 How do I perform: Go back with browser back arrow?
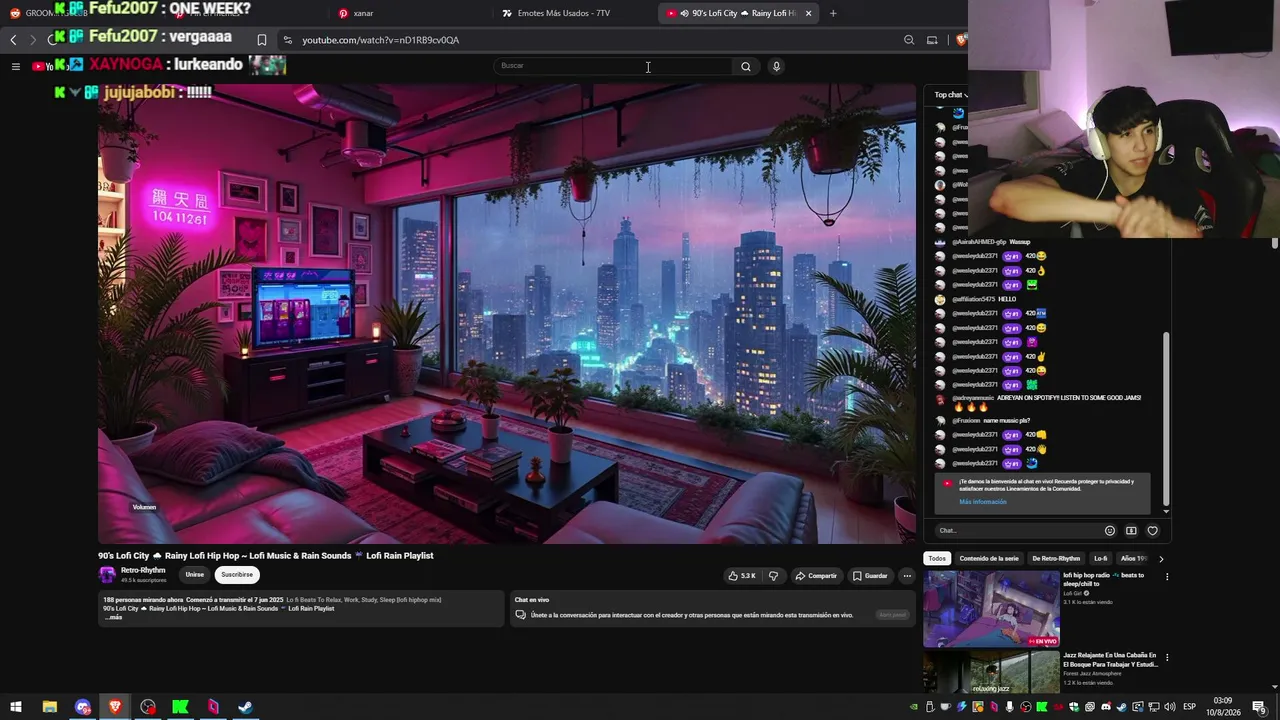13,40
